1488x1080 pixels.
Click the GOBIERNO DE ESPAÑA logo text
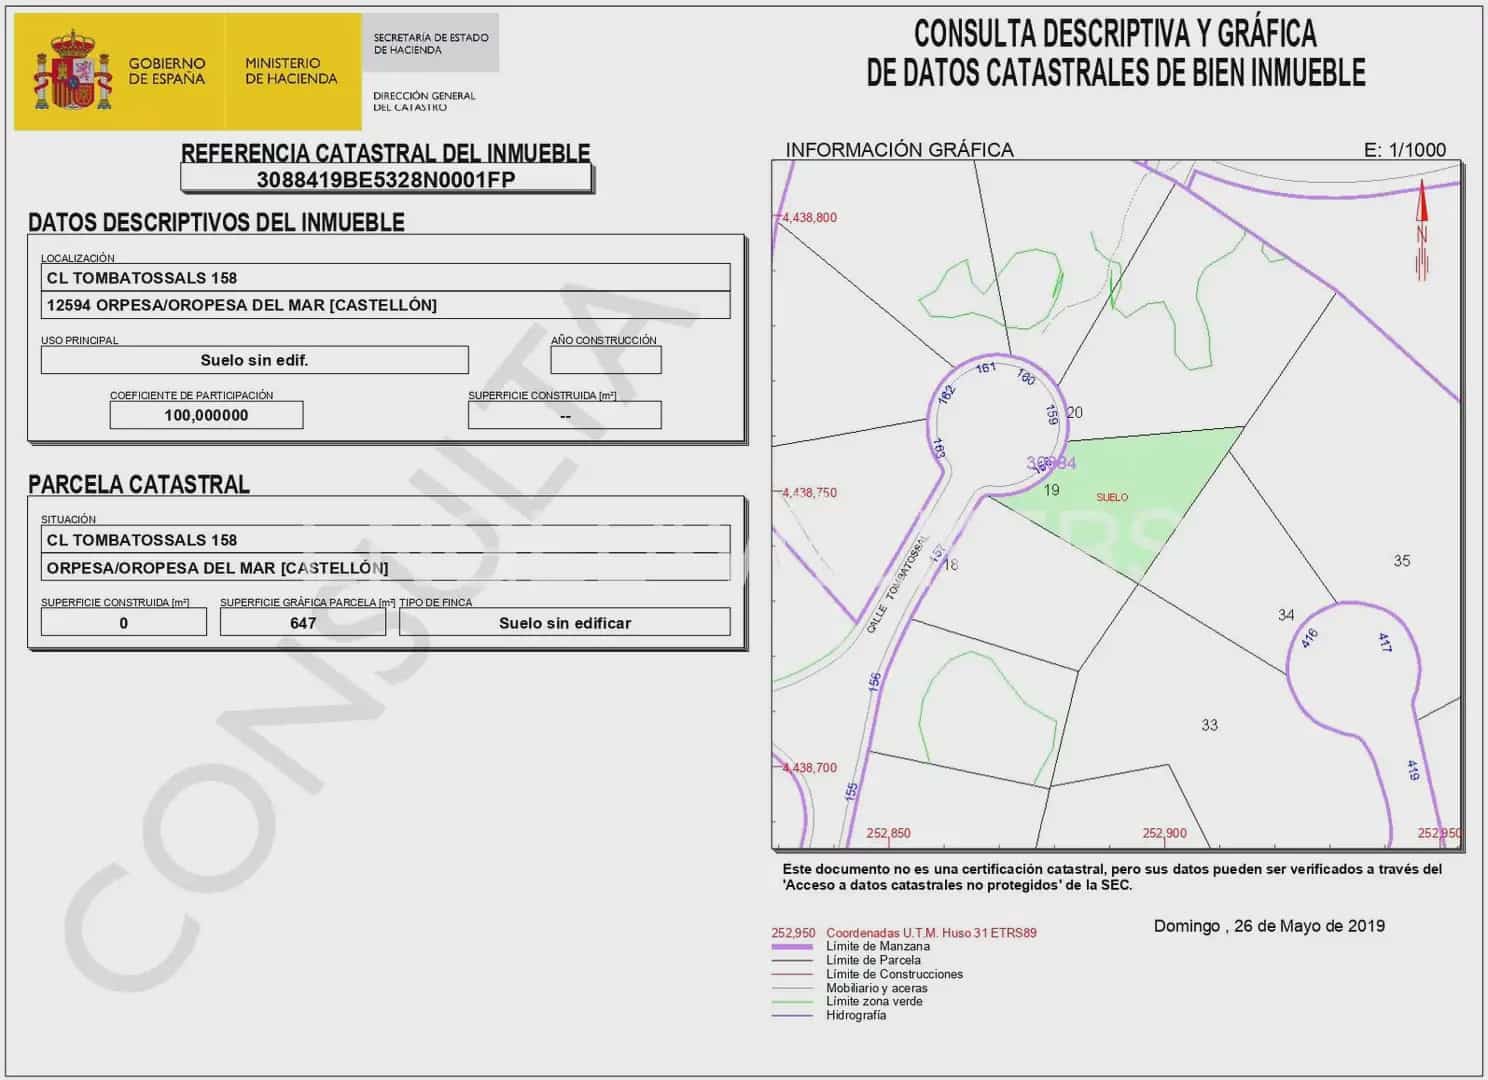[x=167, y=71]
